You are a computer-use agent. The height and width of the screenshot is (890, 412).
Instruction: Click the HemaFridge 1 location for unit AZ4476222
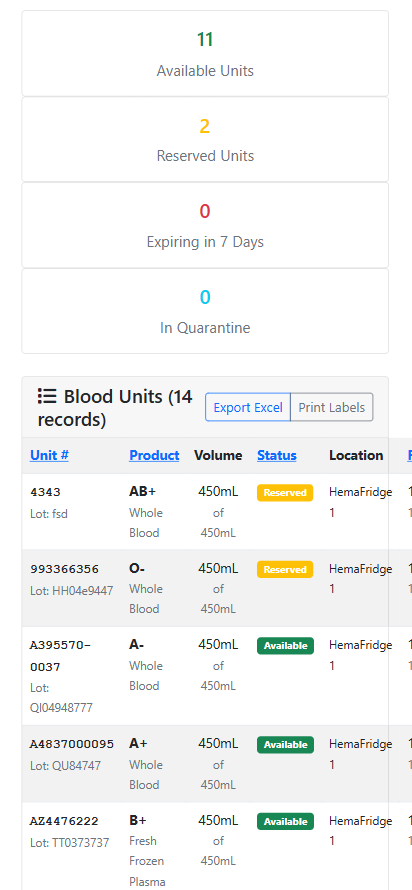click(360, 831)
